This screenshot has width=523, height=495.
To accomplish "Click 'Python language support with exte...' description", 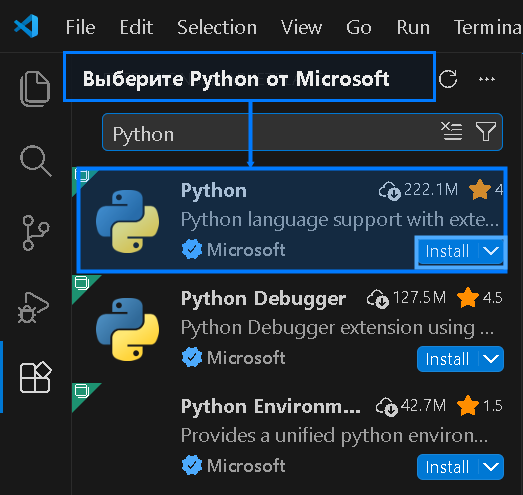I will (x=340, y=220).
